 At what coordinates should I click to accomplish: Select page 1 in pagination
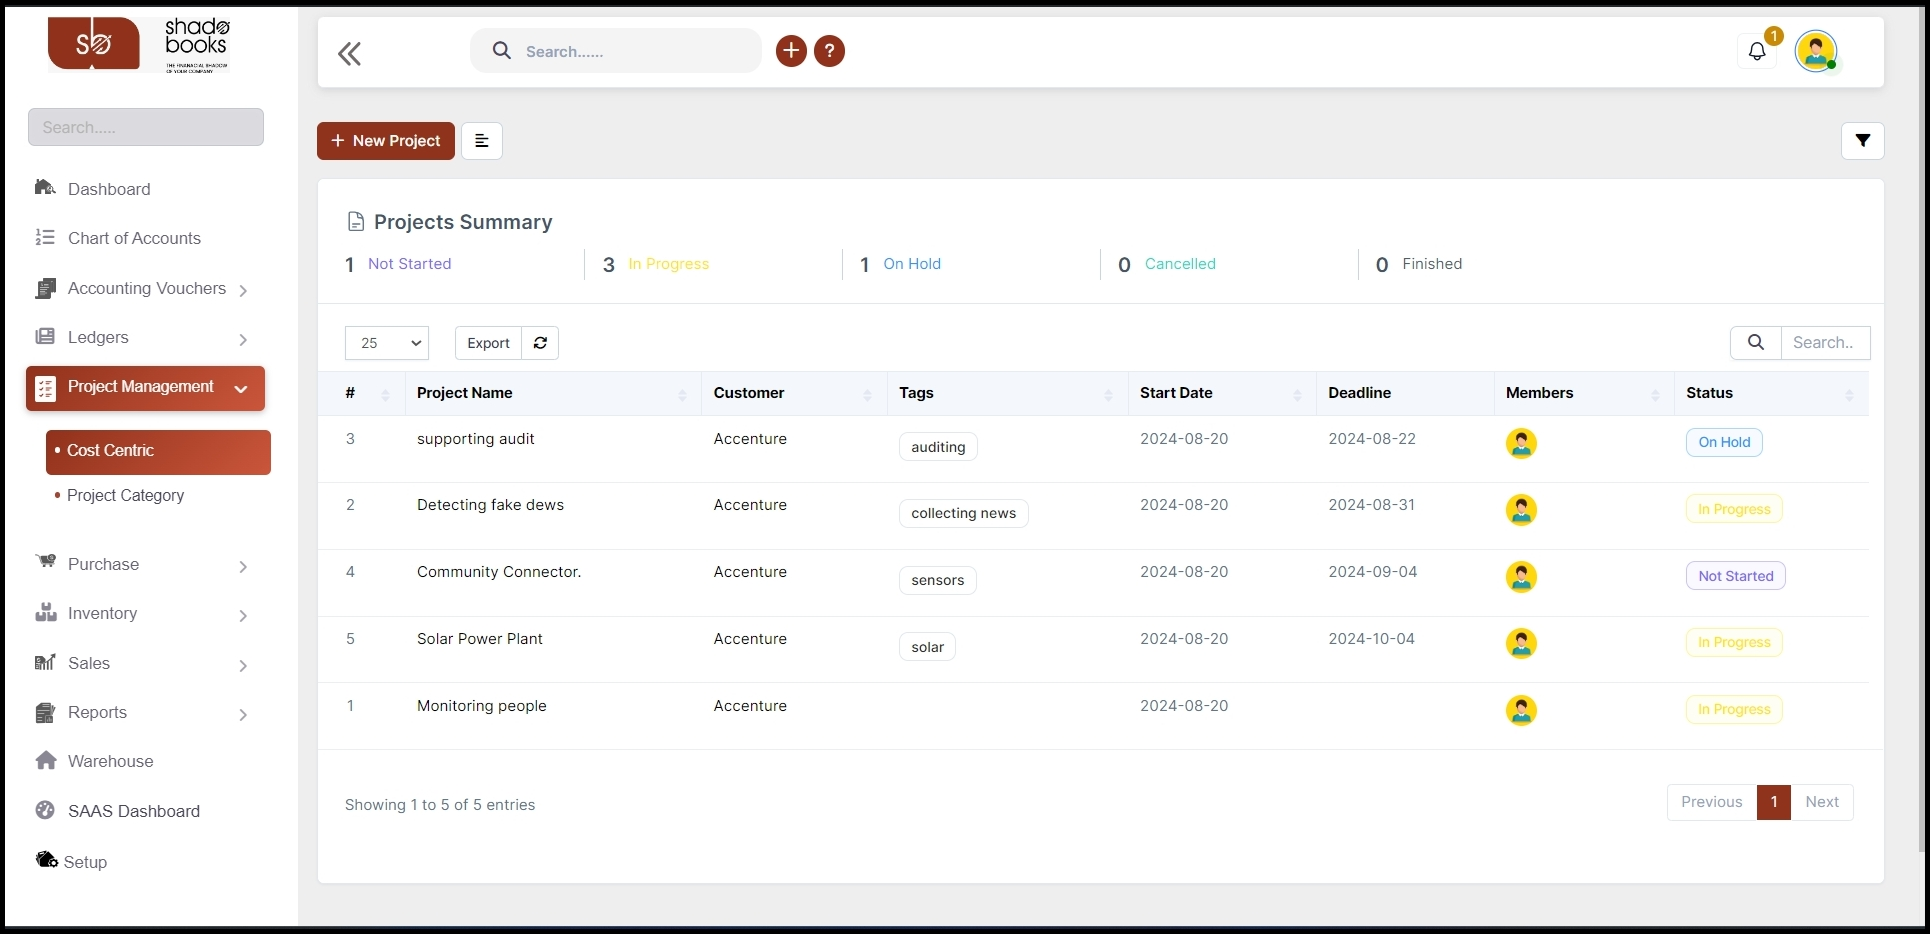coord(1773,802)
